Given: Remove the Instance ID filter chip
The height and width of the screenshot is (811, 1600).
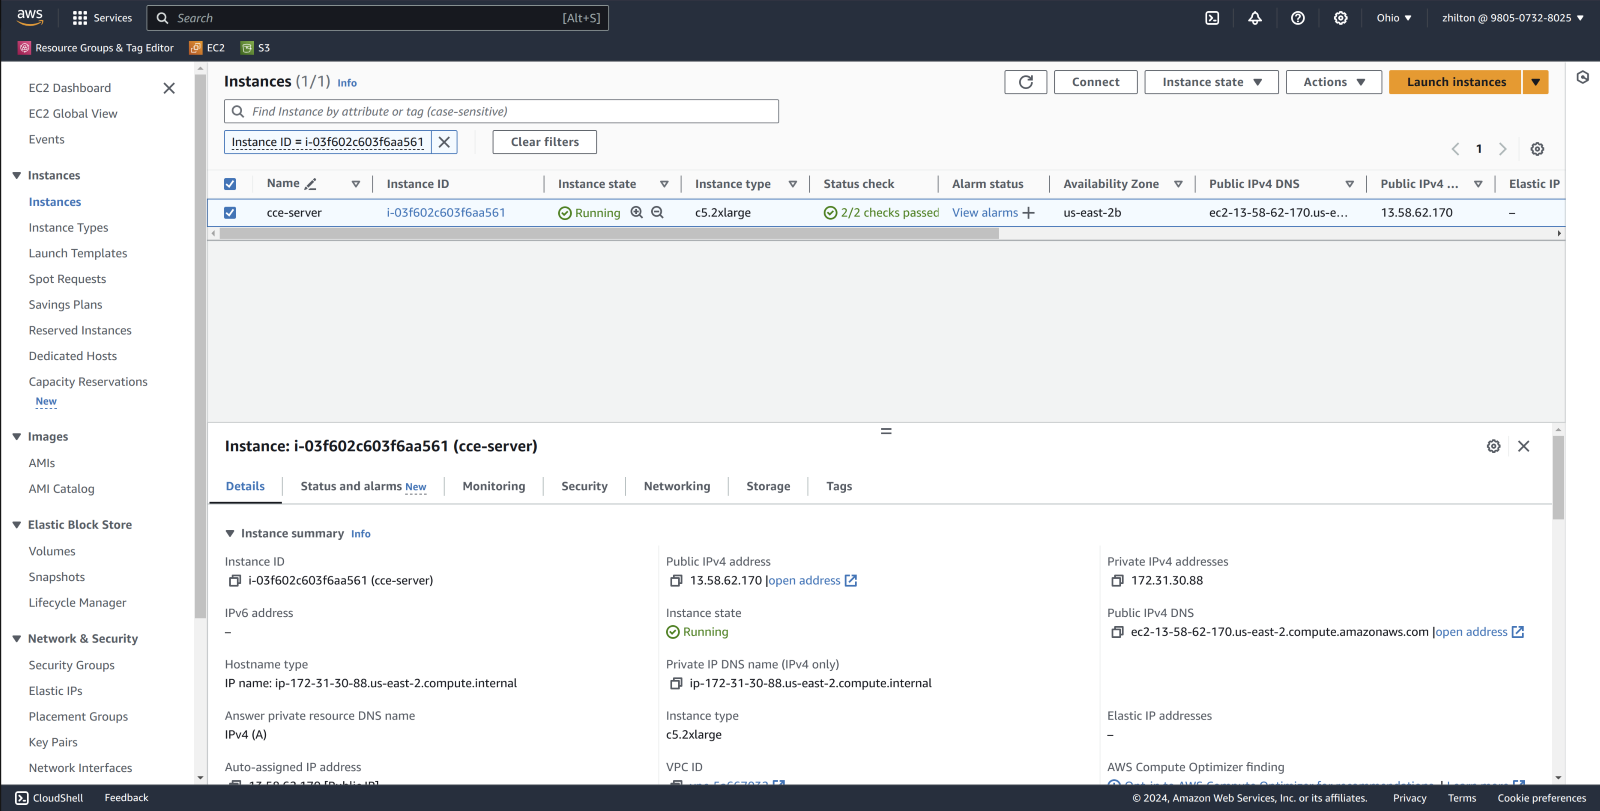Looking at the screenshot, I should coord(445,142).
